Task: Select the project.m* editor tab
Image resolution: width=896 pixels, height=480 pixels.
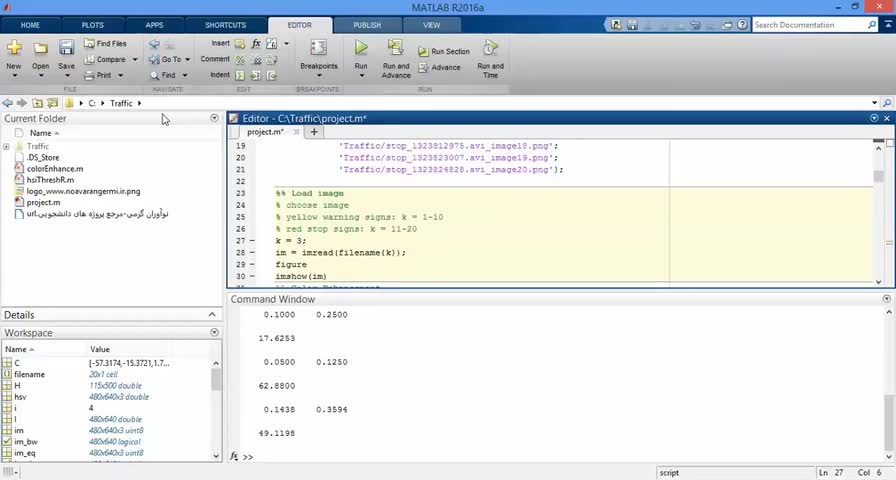Action: click(265, 132)
